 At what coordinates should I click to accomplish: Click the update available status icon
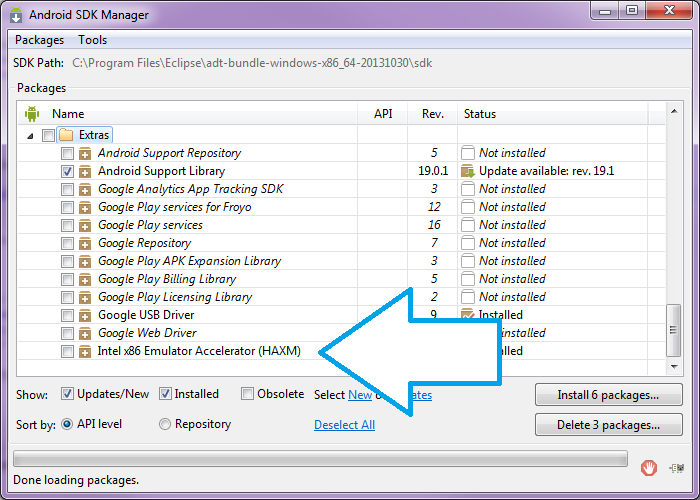[467, 171]
